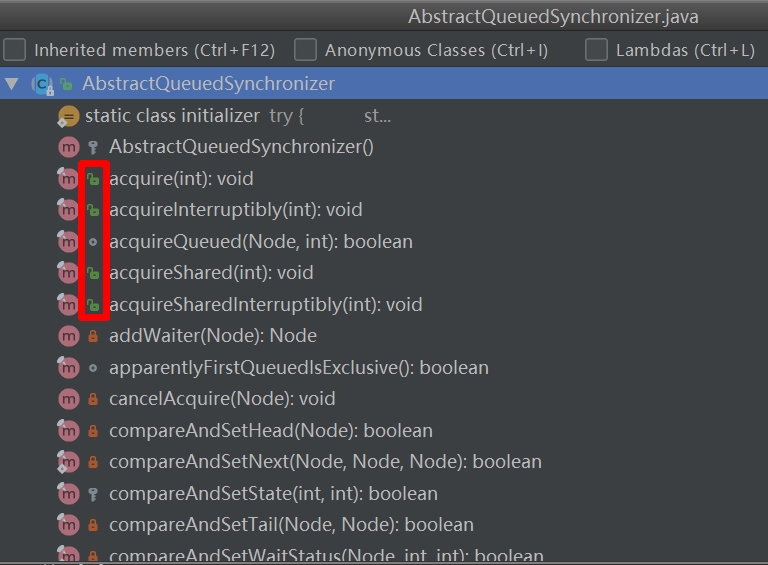Click the AbstractQueuedSynchronizer class icon

[42, 84]
